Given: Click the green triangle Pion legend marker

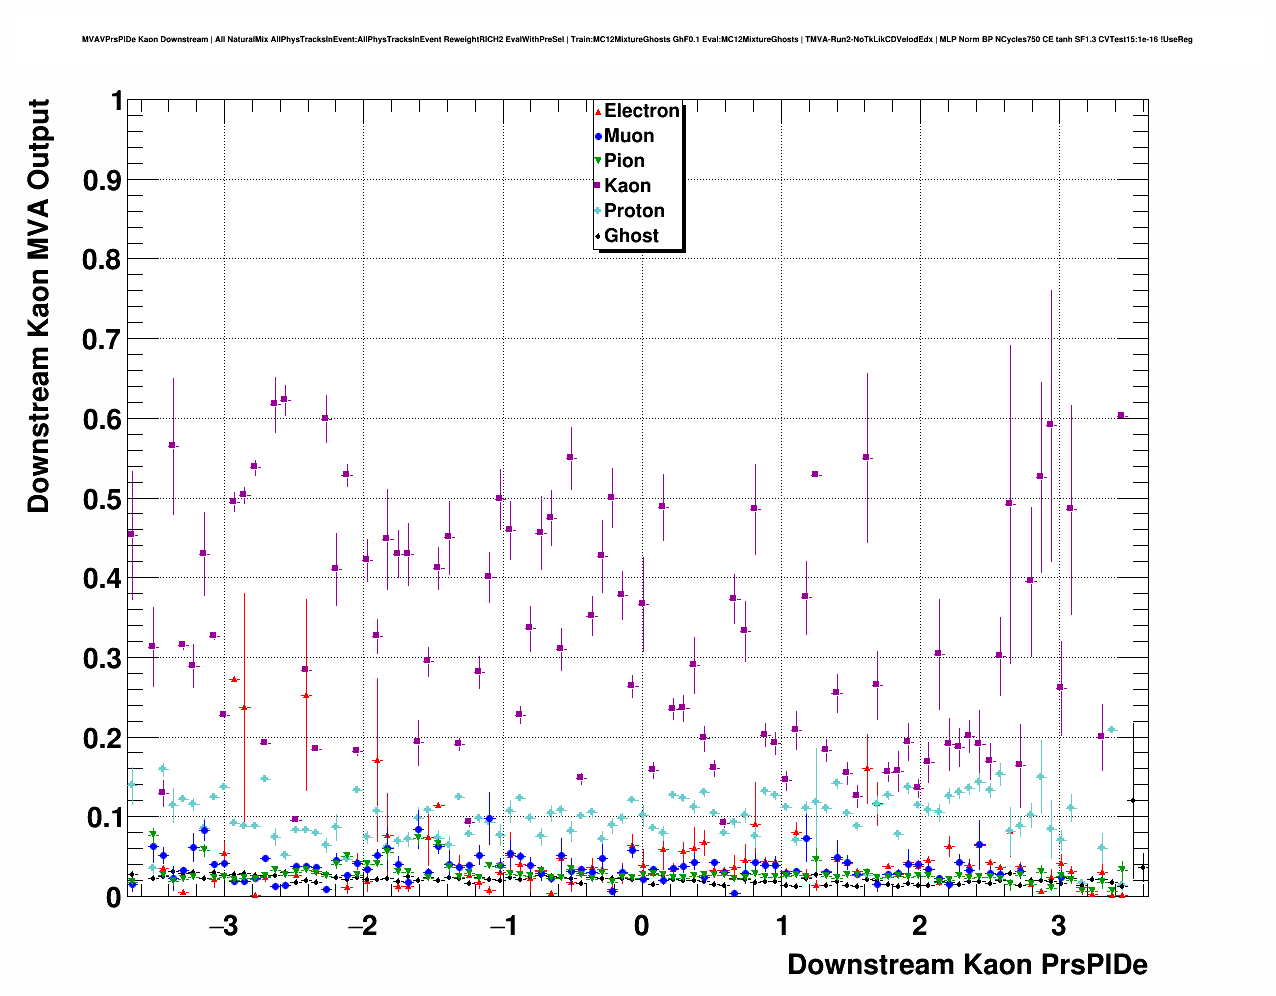Looking at the screenshot, I should [598, 161].
